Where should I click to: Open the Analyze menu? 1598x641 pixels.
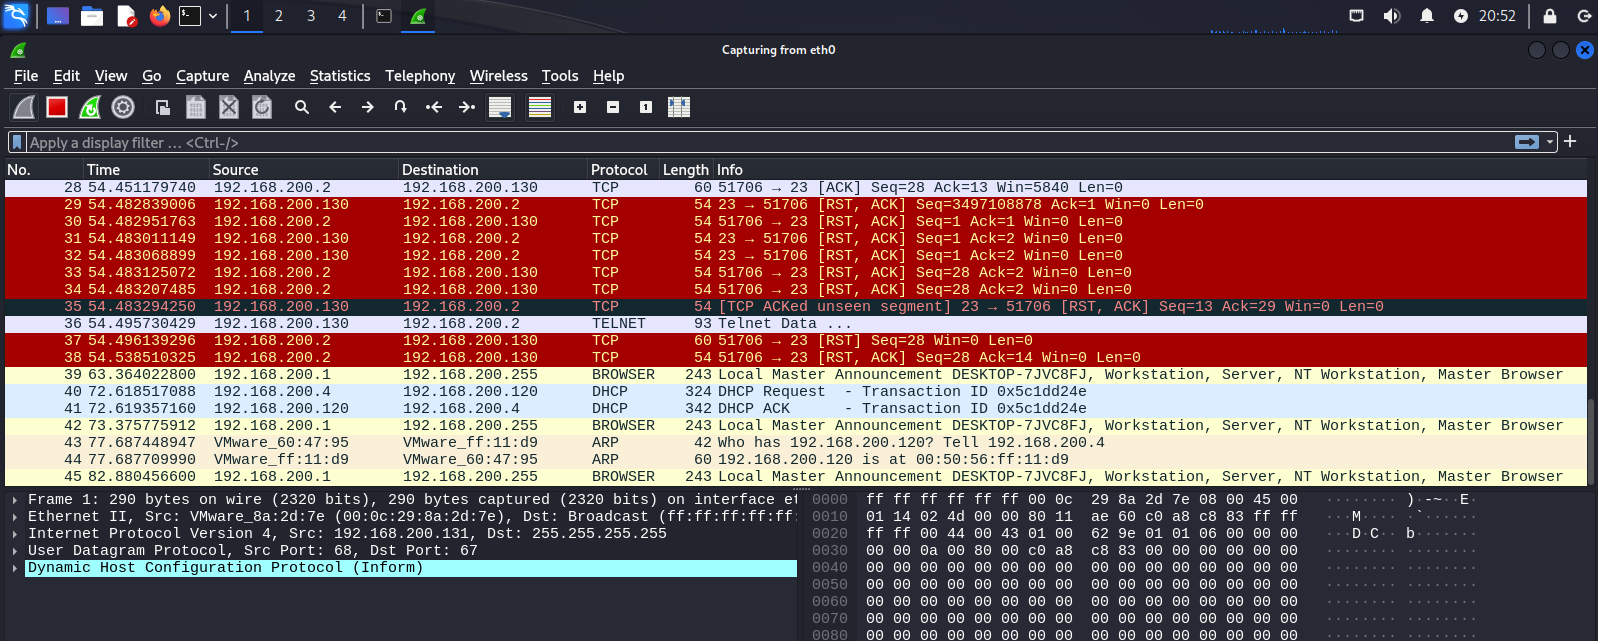tap(269, 76)
